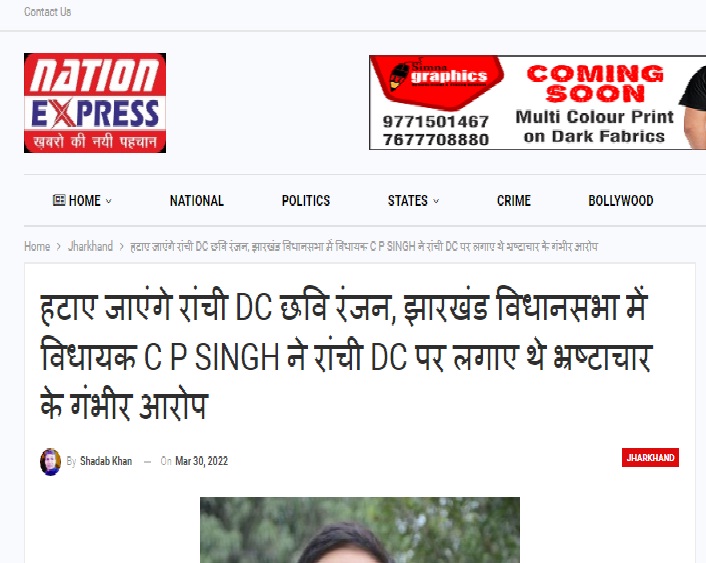Viewport: 706px width, 563px height.
Task: Open the Nation Express logo homepage
Action: [x=95, y=103]
